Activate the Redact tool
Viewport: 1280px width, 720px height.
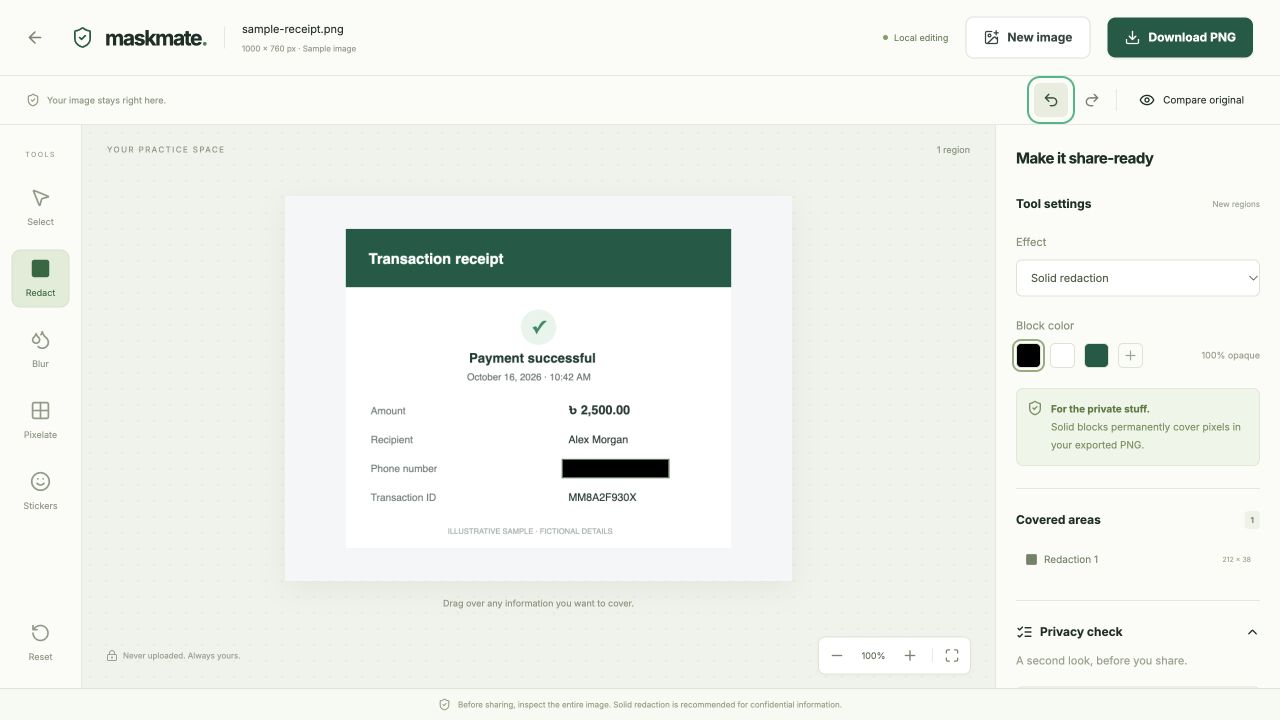click(41, 278)
